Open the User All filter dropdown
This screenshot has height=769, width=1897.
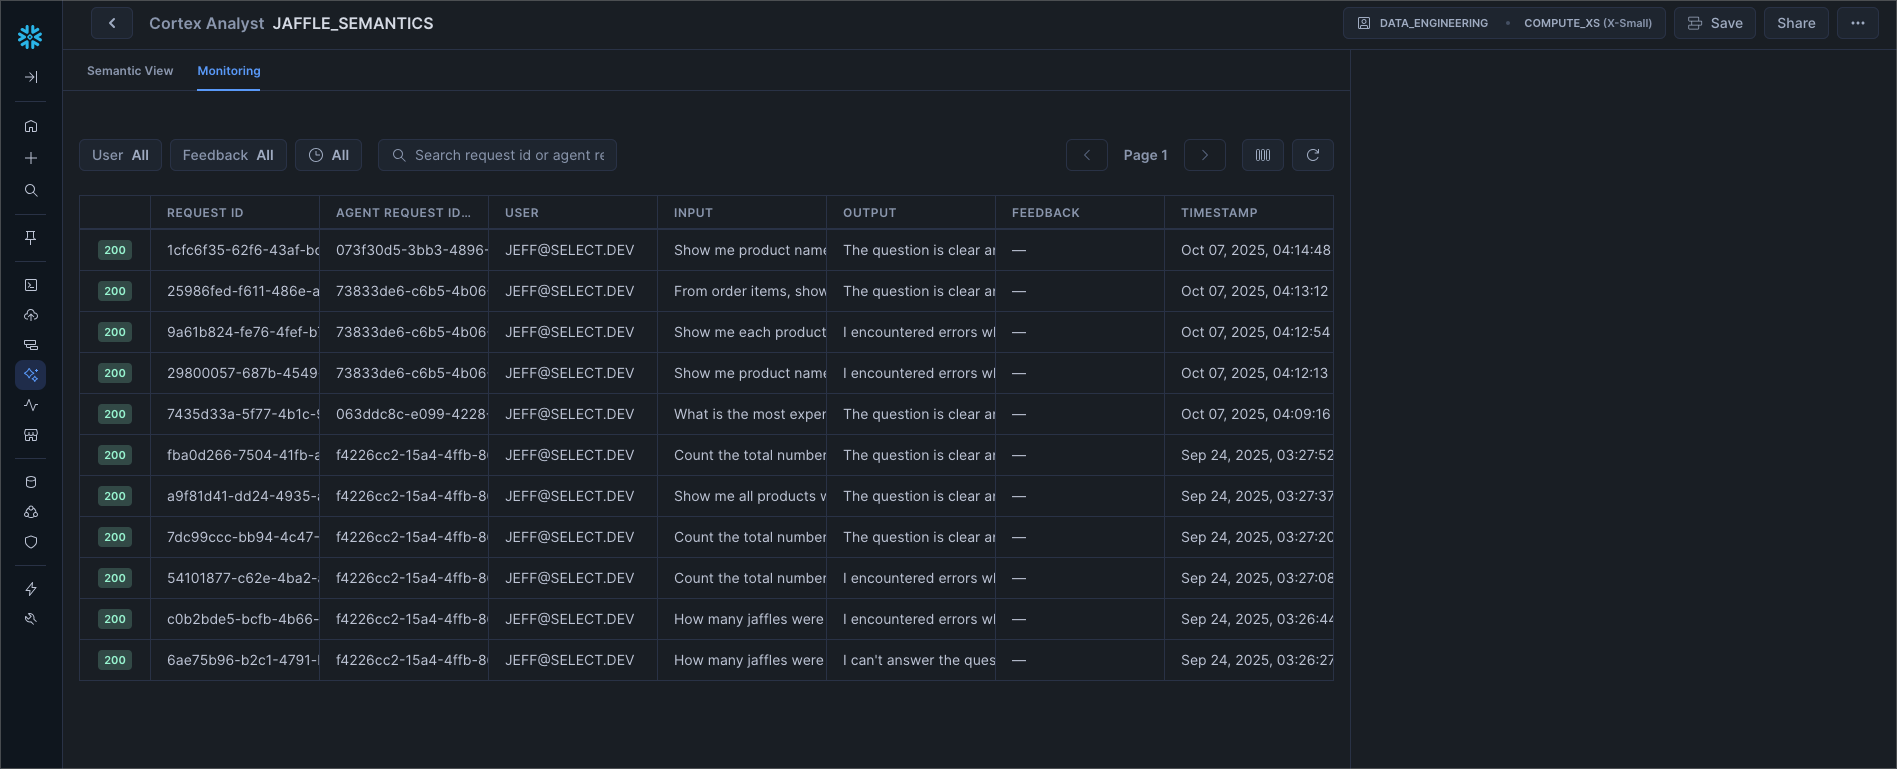[x=120, y=155]
